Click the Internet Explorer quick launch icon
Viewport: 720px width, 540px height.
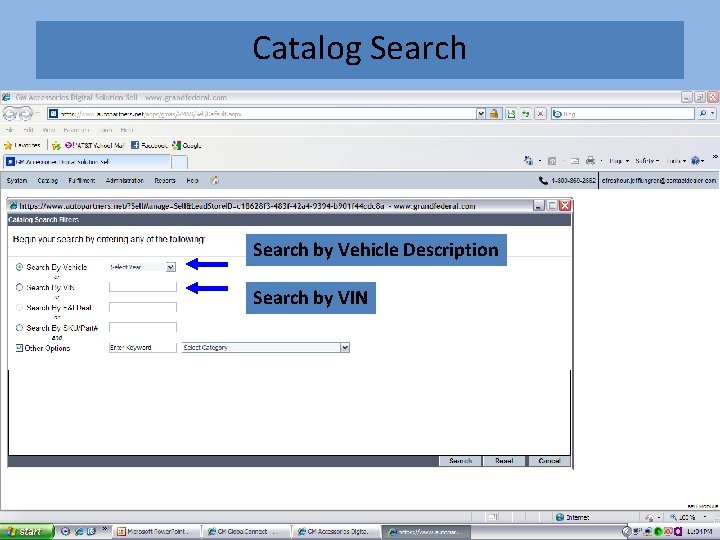(x=79, y=532)
